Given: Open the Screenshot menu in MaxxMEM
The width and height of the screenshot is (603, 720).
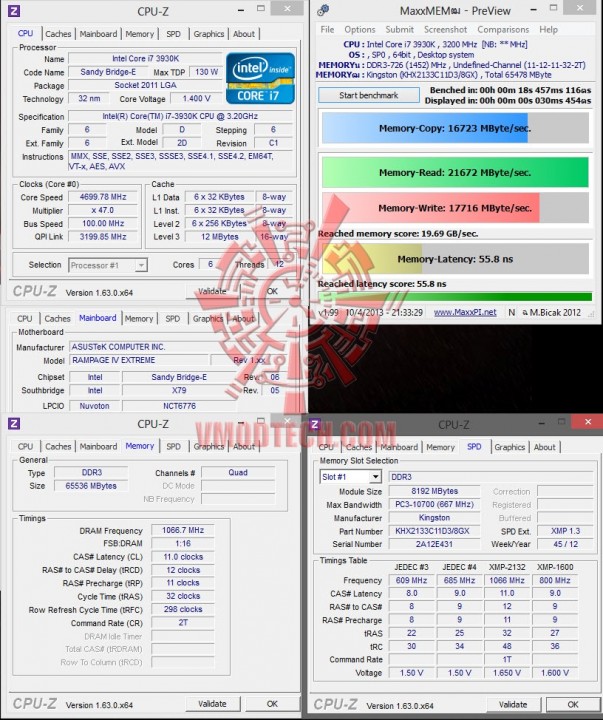Looking at the screenshot, I should [x=445, y=29].
